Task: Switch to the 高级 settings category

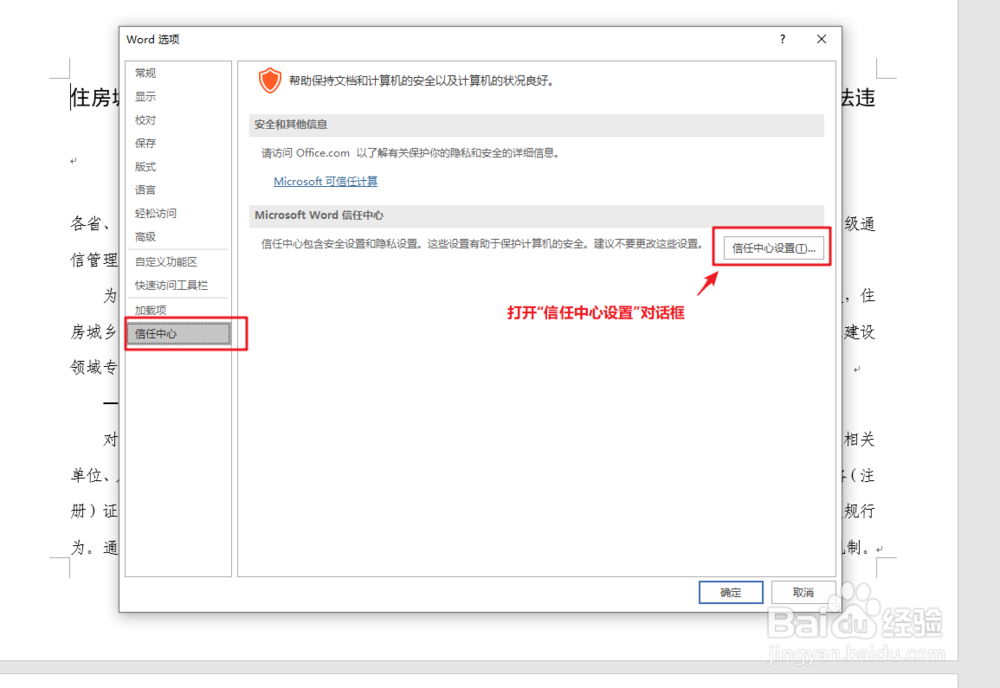Action: 144,237
